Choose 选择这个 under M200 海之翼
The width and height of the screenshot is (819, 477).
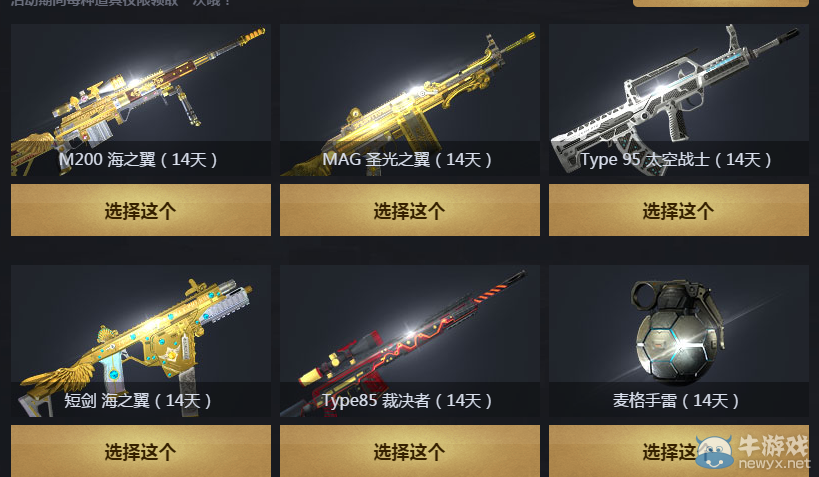click(141, 210)
